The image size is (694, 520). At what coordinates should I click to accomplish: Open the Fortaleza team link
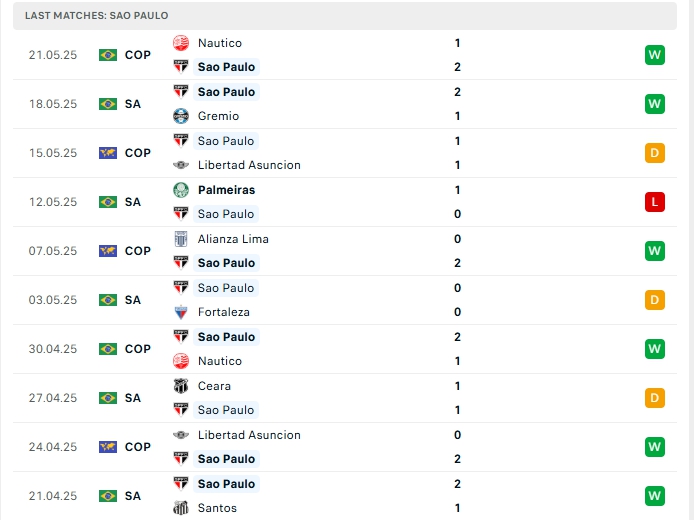tap(224, 312)
